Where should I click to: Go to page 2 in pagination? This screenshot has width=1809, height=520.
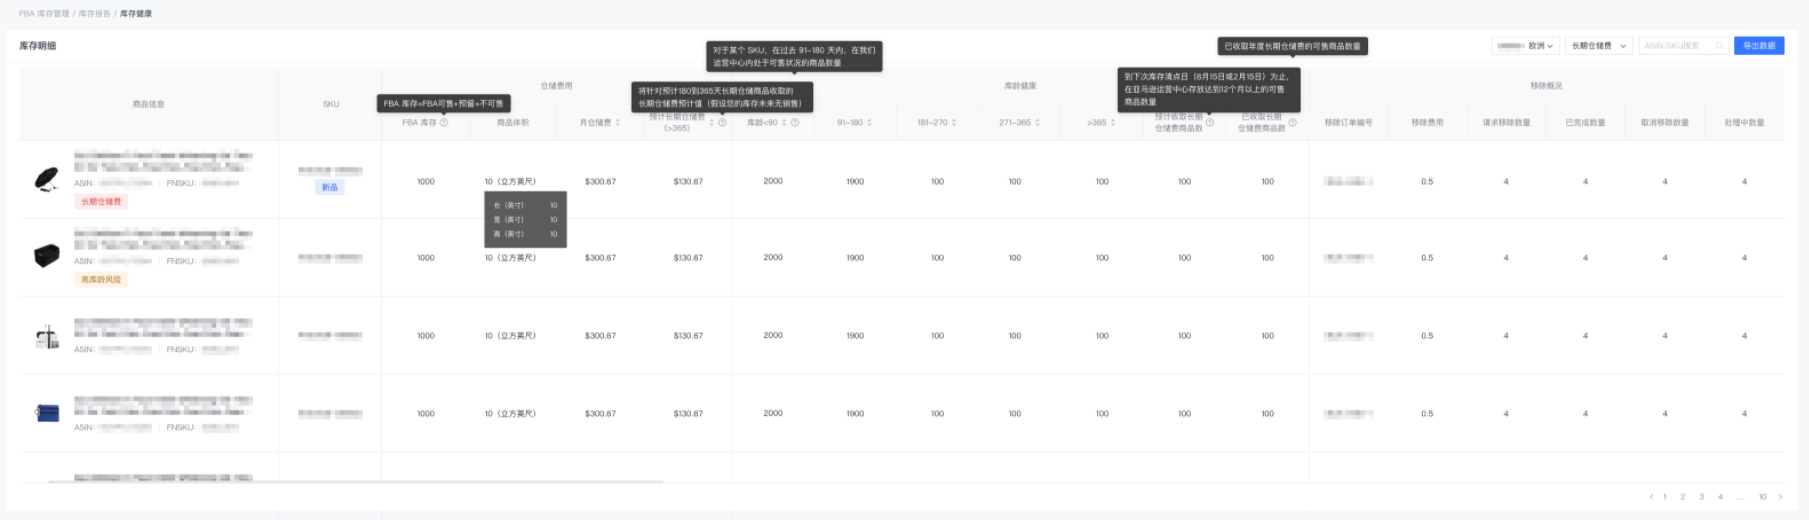click(1683, 497)
